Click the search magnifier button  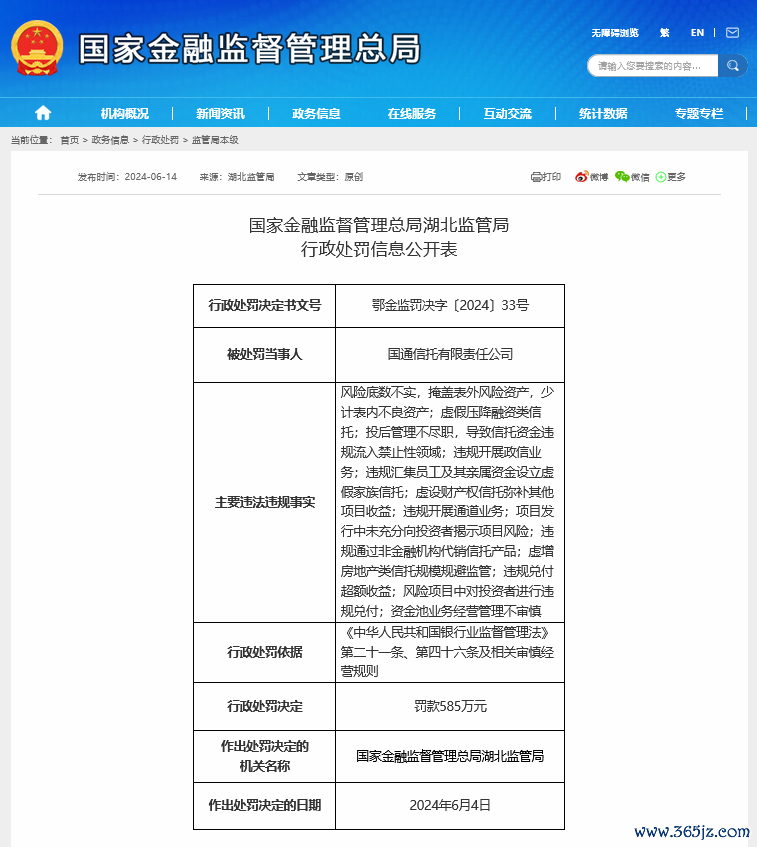tap(733, 65)
